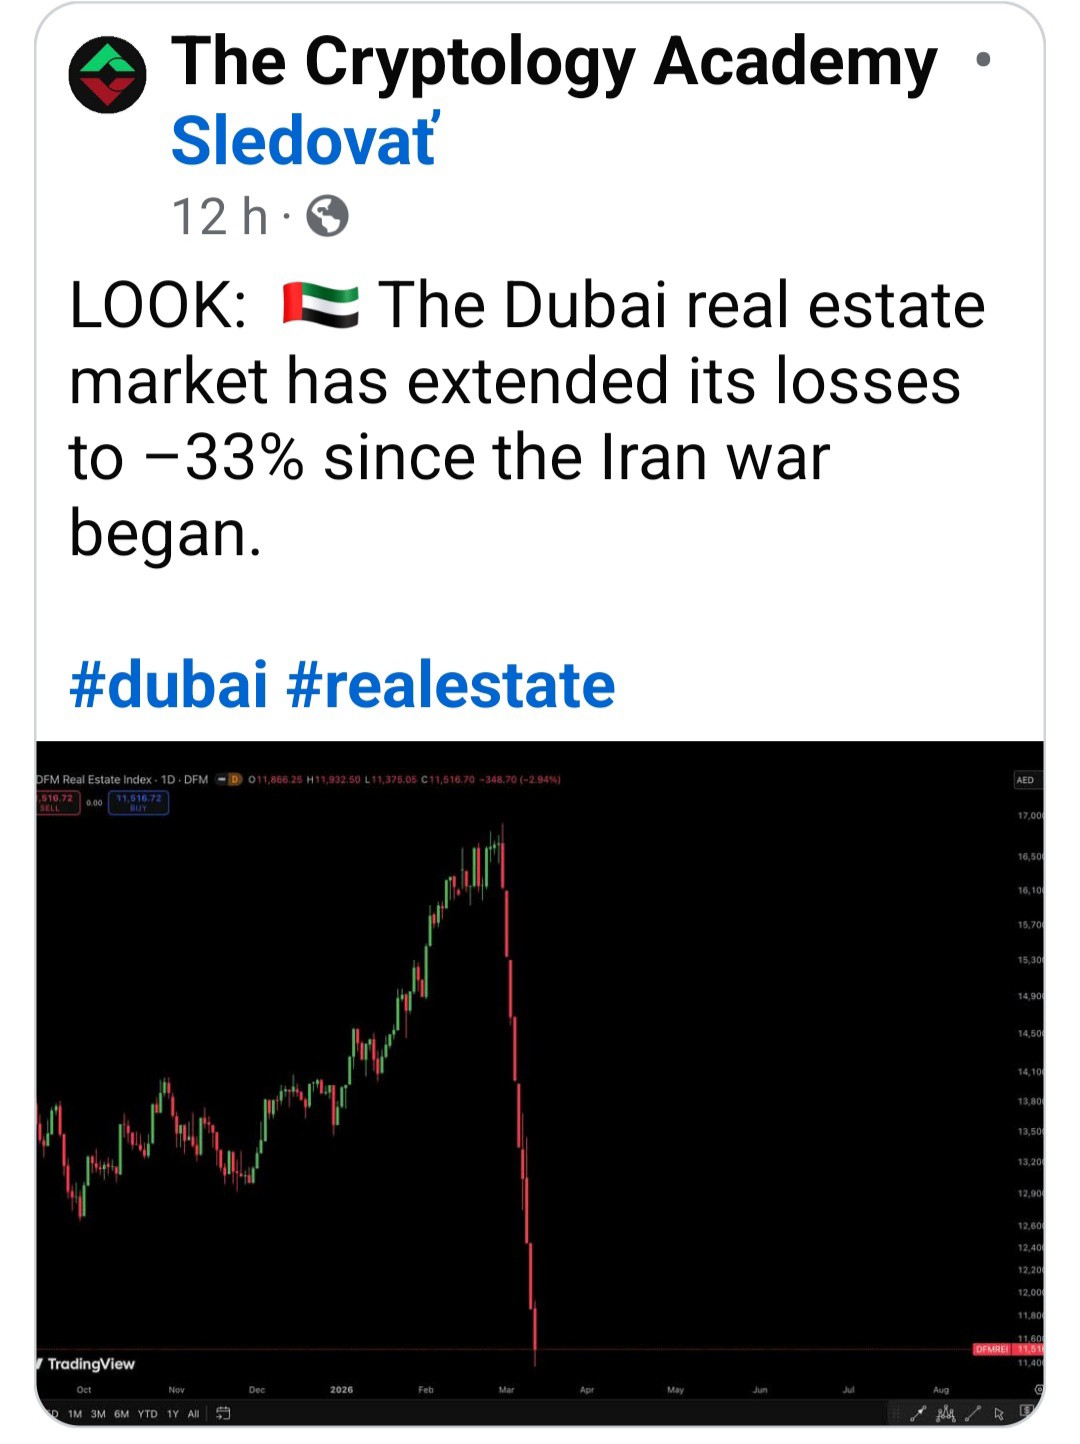The width and height of the screenshot is (1080, 1444).
Task: Click The Cryptology Academy profile avatar
Action: point(107,75)
